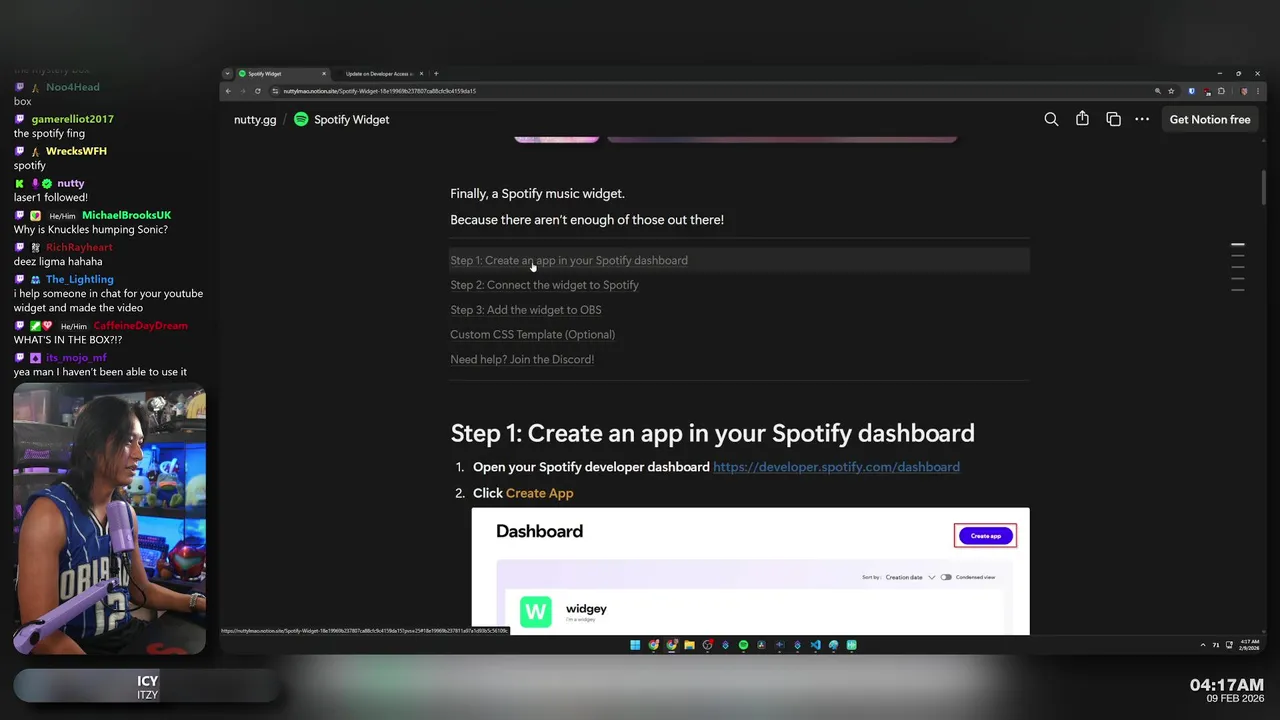
Task: Click gamerelliot2017 username in chat
Action: coord(72,119)
